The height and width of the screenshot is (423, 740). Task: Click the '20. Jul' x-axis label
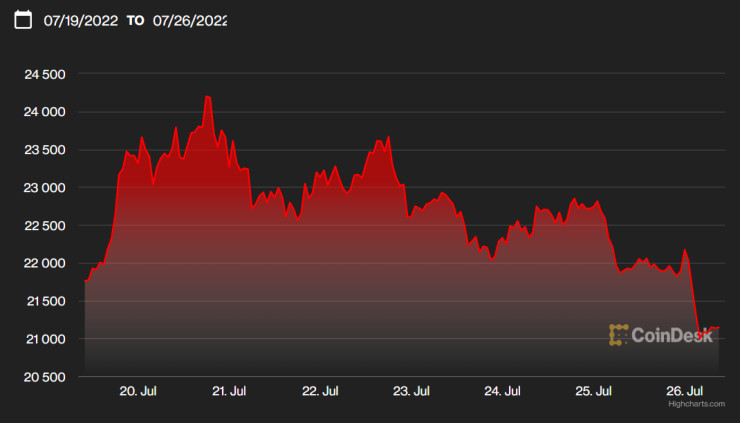140,392
